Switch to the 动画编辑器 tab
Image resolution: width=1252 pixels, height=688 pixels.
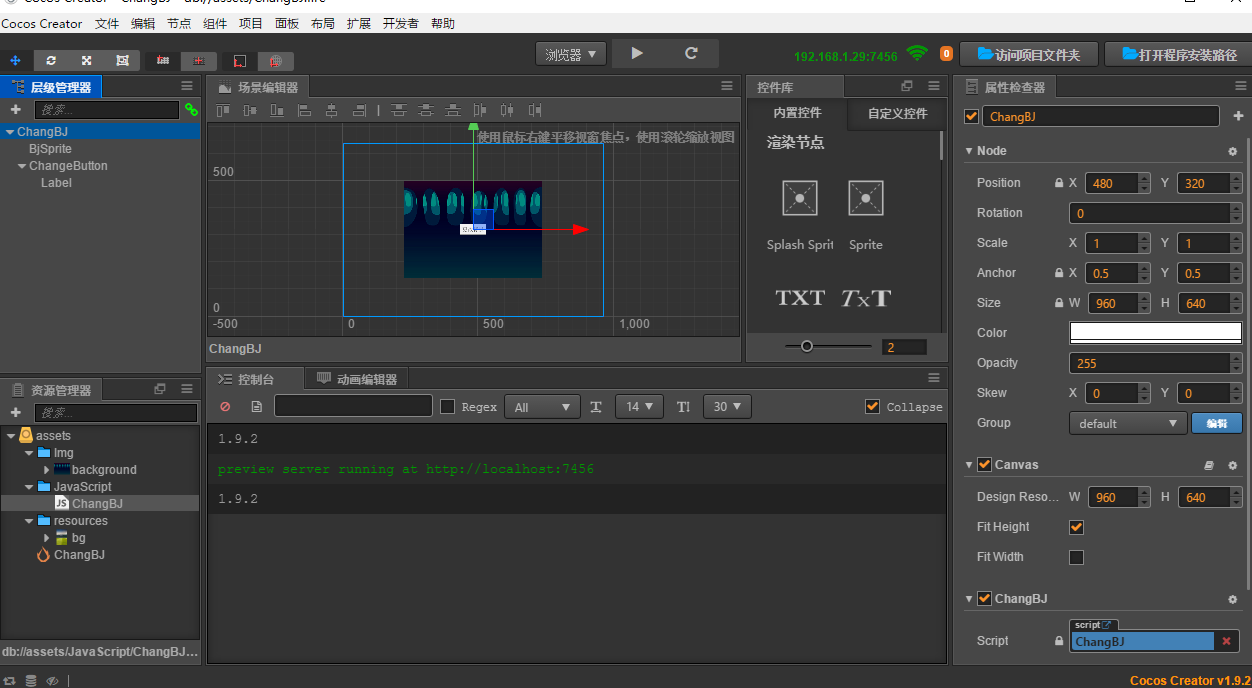tap(357, 379)
